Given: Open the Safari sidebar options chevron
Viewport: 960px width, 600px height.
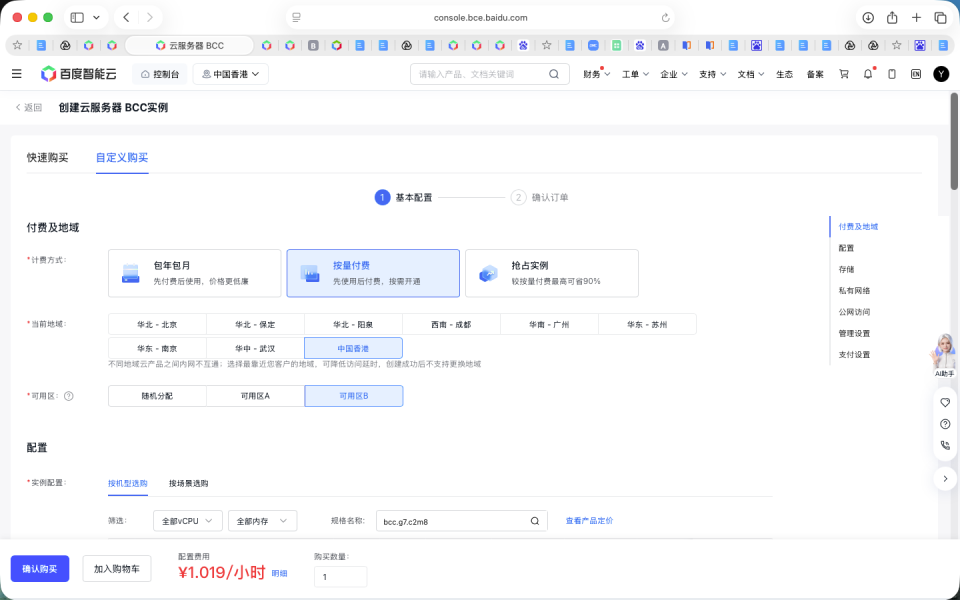Looking at the screenshot, I should coord(96,18).
